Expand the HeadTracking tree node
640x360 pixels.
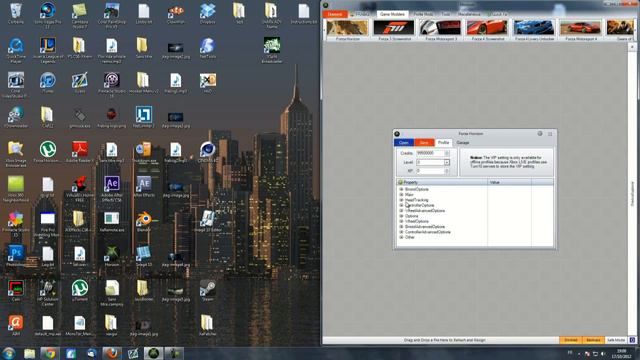(x=401, y=200)
